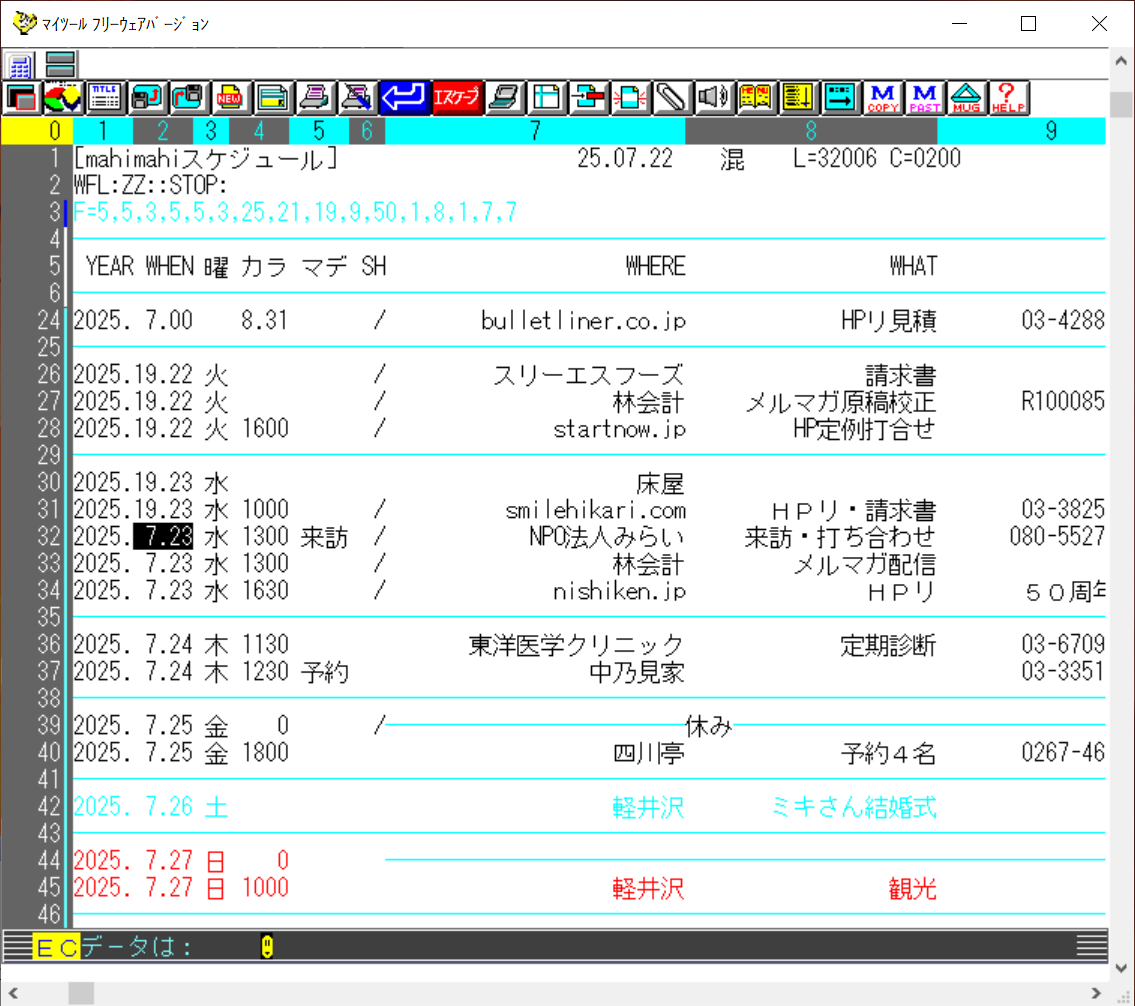Click the MUG toolbar icon

966,97
